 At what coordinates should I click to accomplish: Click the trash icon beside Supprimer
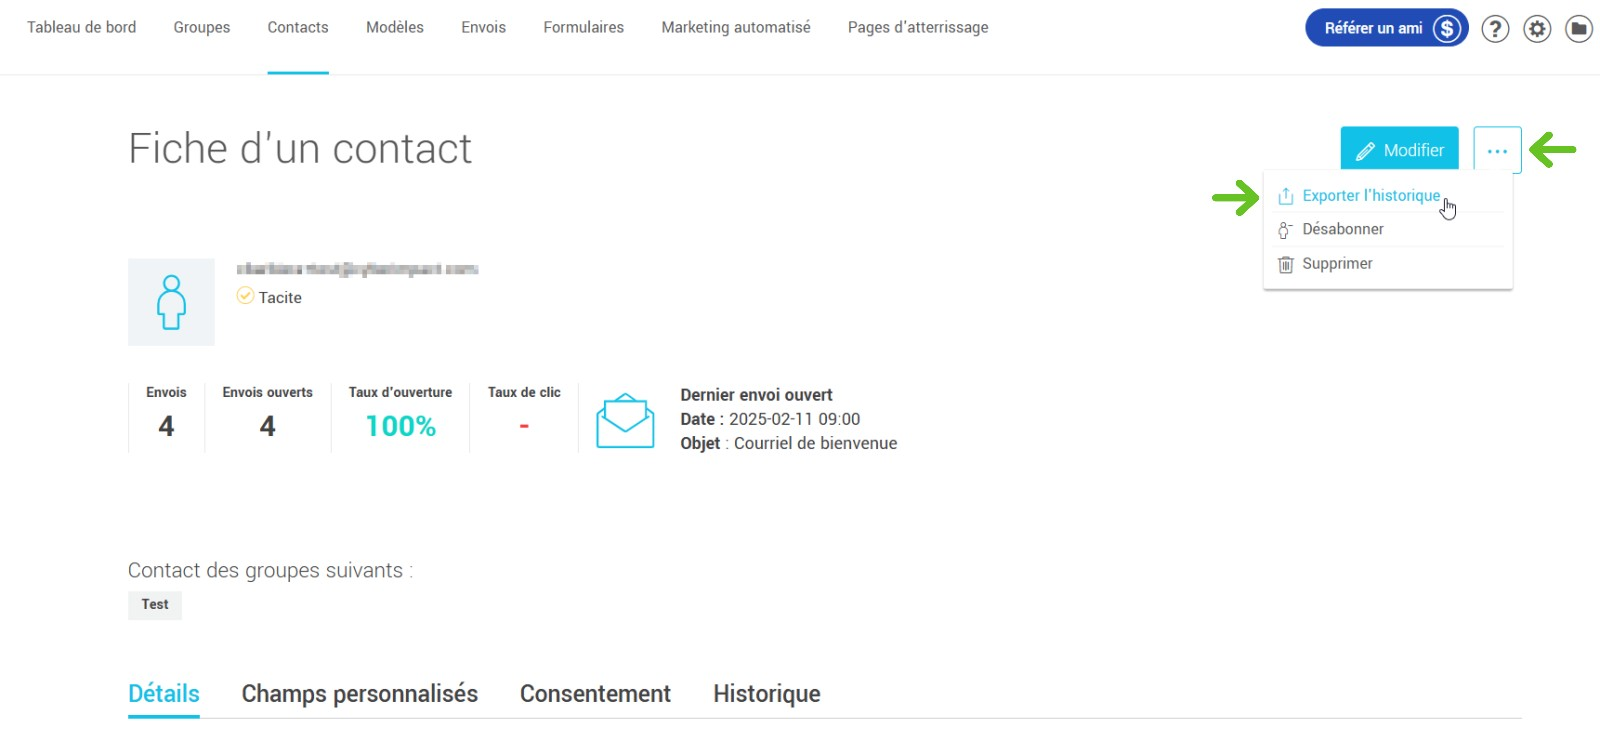(1286, 265)
